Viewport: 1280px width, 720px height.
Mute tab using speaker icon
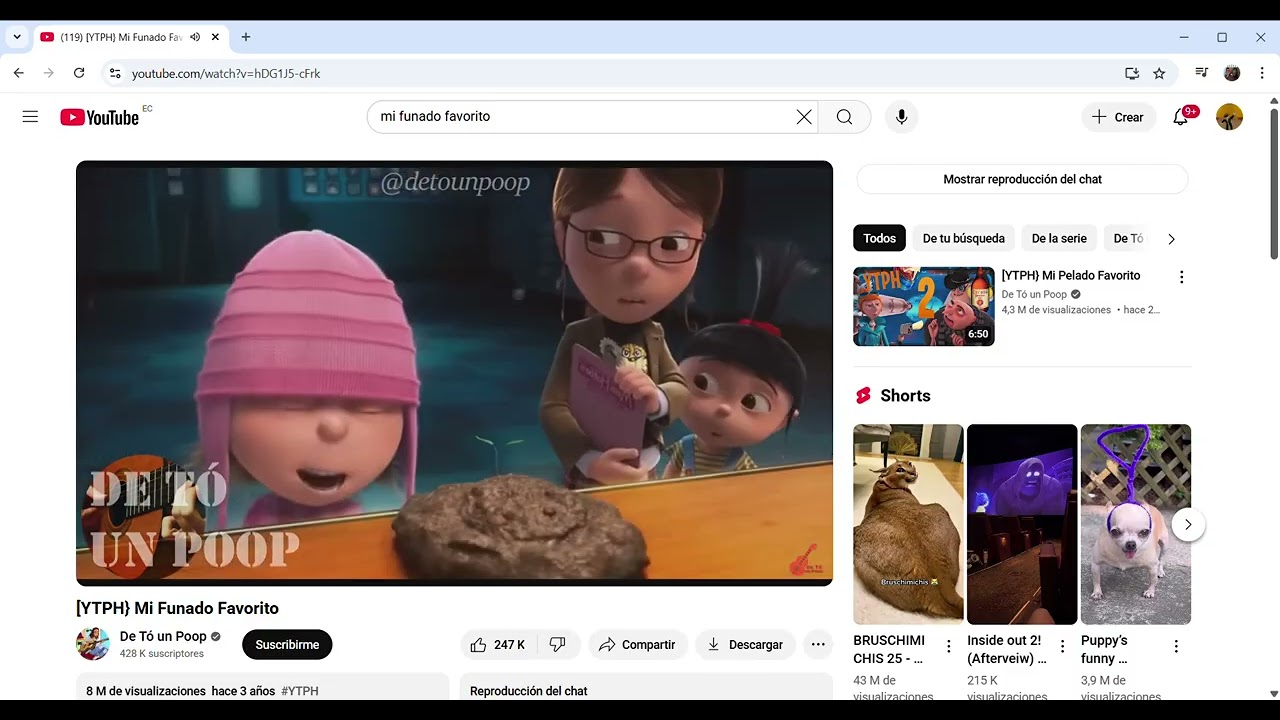coord(195,37)
